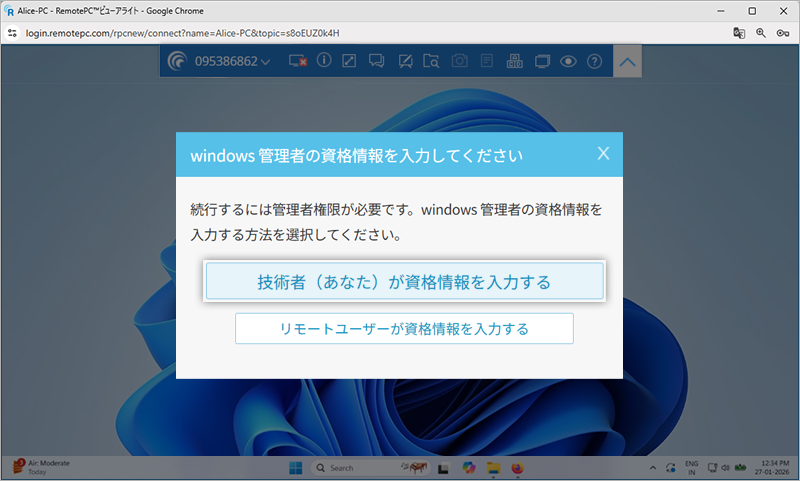Image resolution: width=800 pixels, height=481 pixels.
Task: Click the RemotePC logo in session toolbar
Action: (x=177, y=61)
